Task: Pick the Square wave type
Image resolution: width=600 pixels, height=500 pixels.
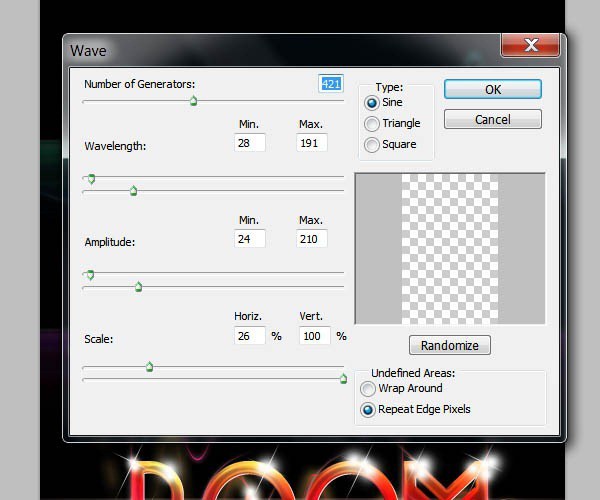Action: pyautogui.click(x=373, y=145)
